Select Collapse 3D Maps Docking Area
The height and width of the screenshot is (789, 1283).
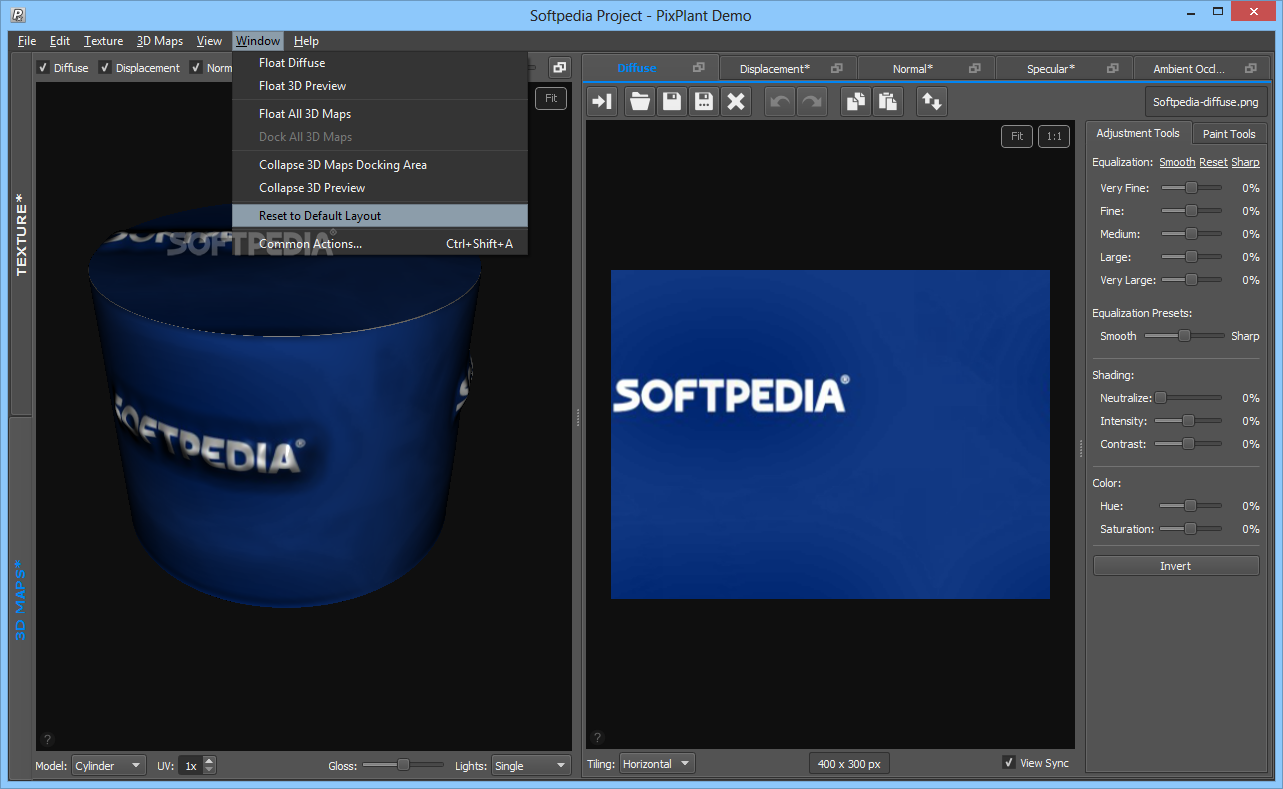click(380, 165)
